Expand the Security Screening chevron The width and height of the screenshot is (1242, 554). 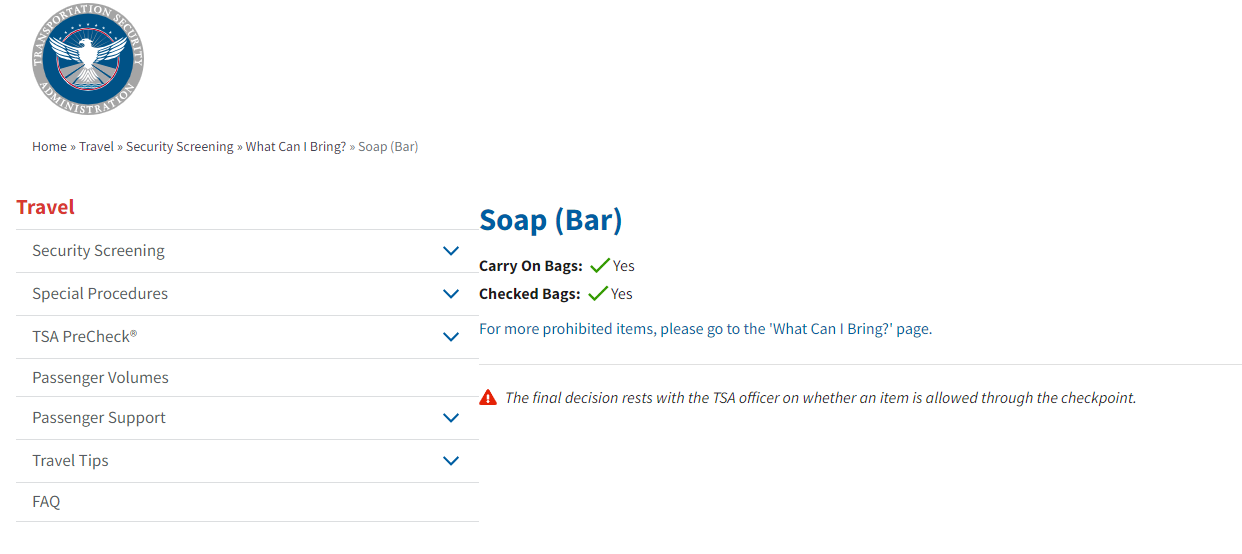(451, 251)
